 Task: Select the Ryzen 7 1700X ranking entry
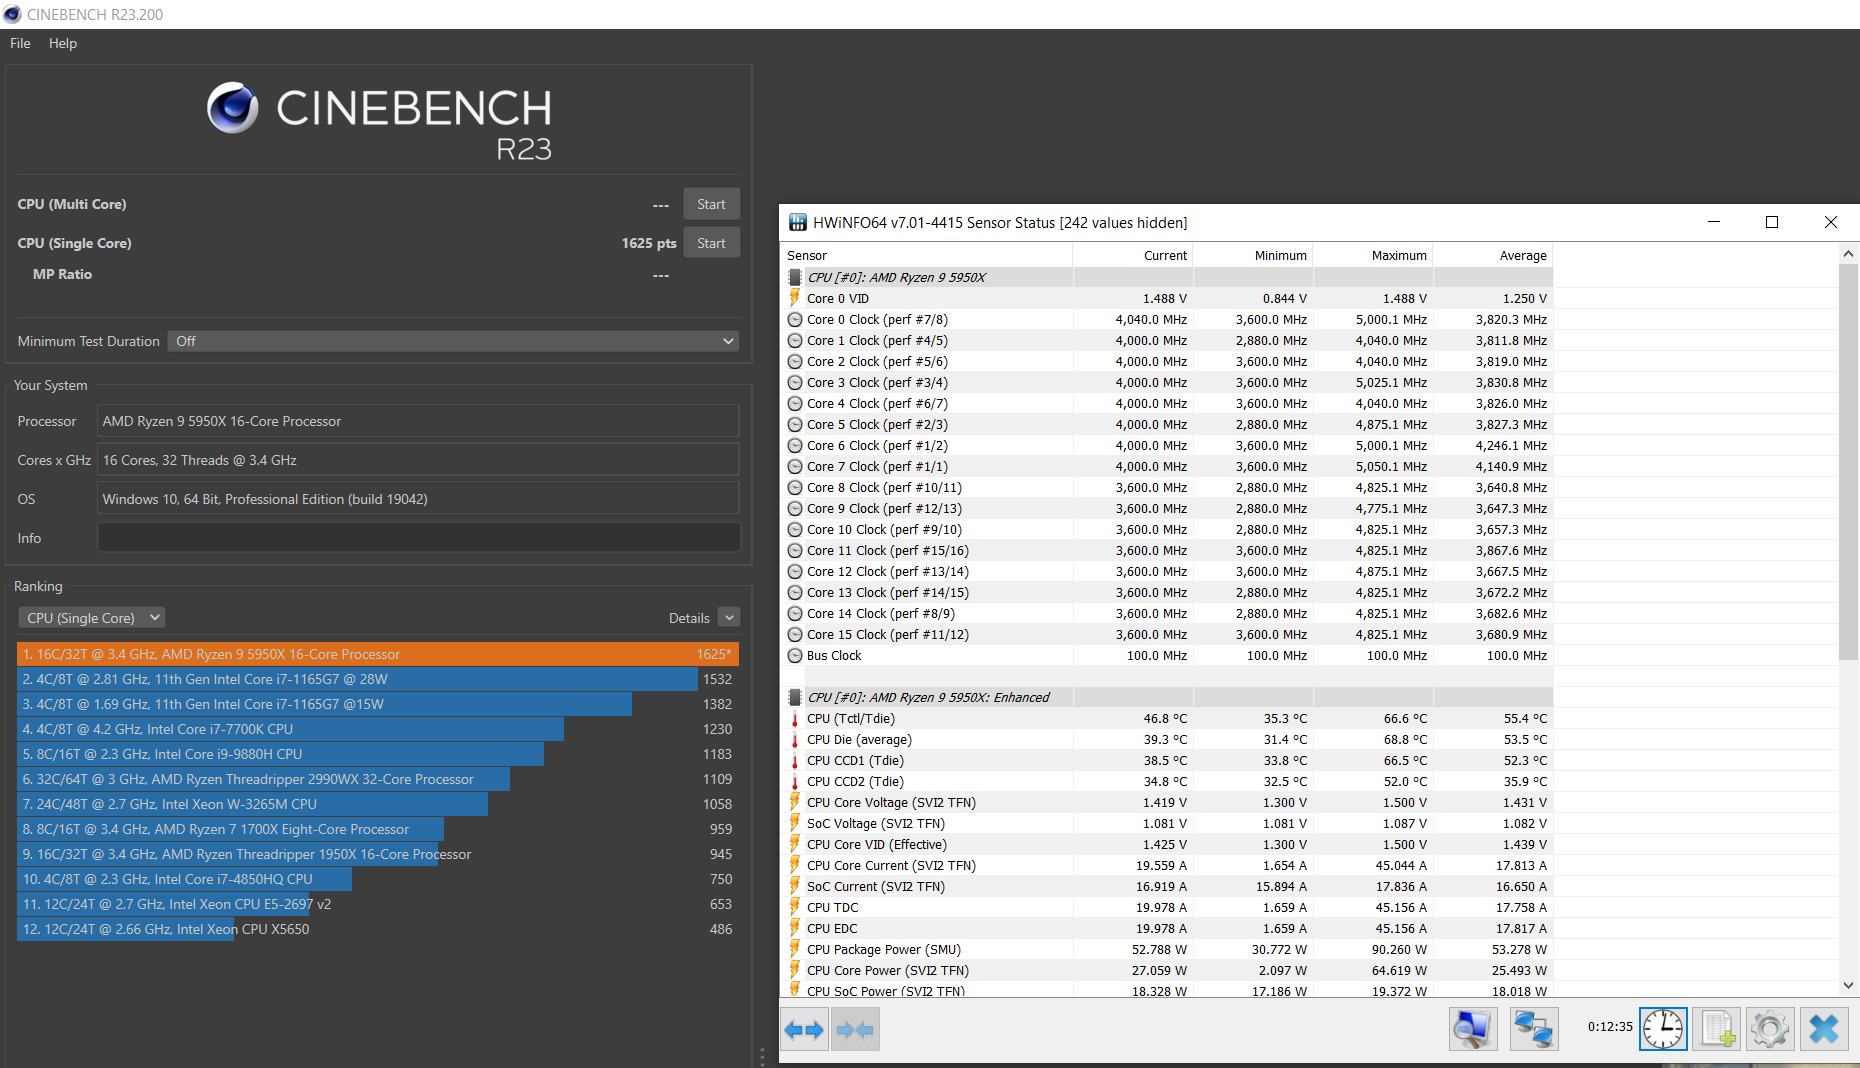[x=378, y=829]
